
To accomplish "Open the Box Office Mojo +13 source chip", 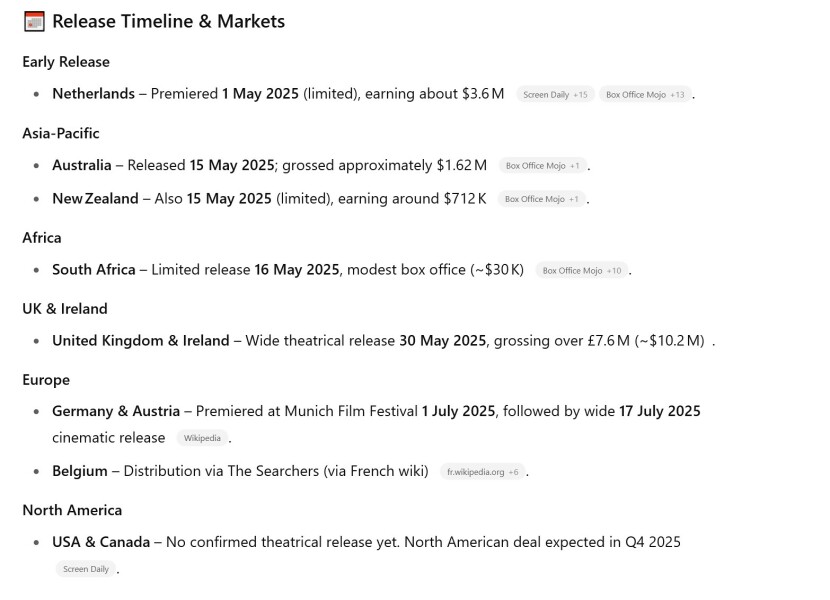I will coord(645,95).
